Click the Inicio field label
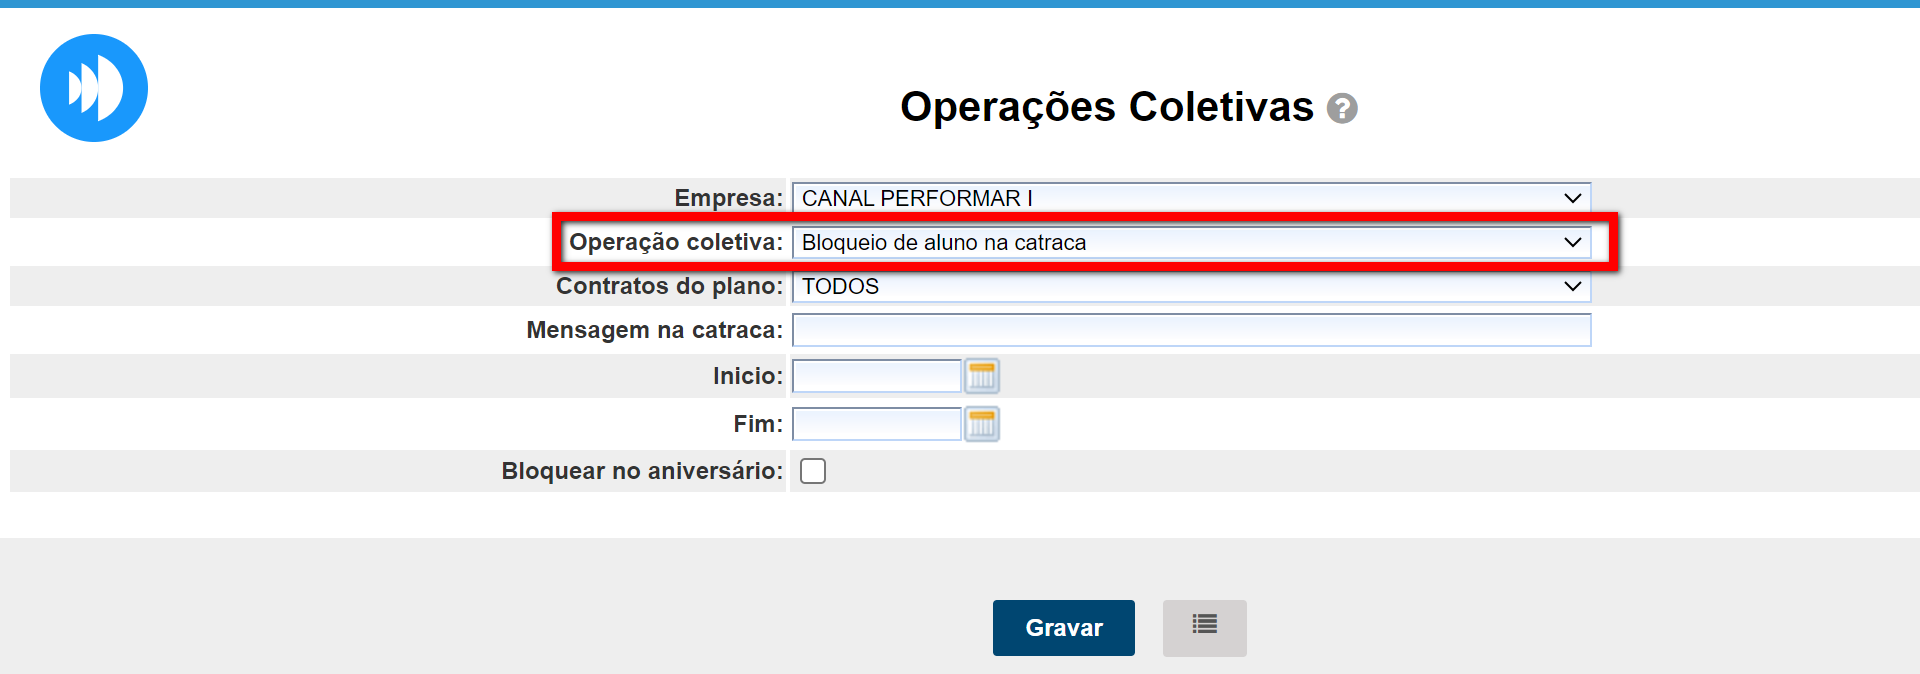Viewport: 1920px width, 674px height. click(x=747, y=376)
